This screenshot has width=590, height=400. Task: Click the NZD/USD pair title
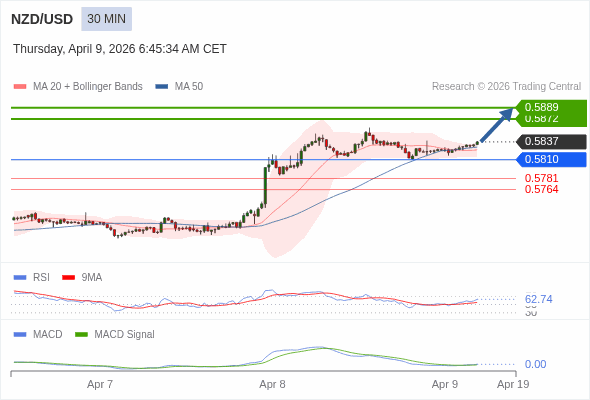(x=42, y=19)
